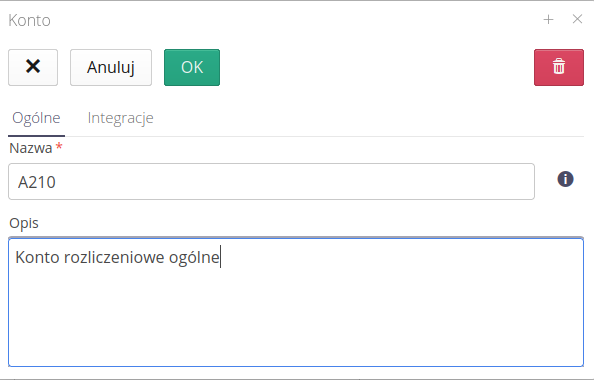The height and width of the screenshot is (380, 594).
Task: Show info via the circled i icon
Action: (x=565, y=179)
